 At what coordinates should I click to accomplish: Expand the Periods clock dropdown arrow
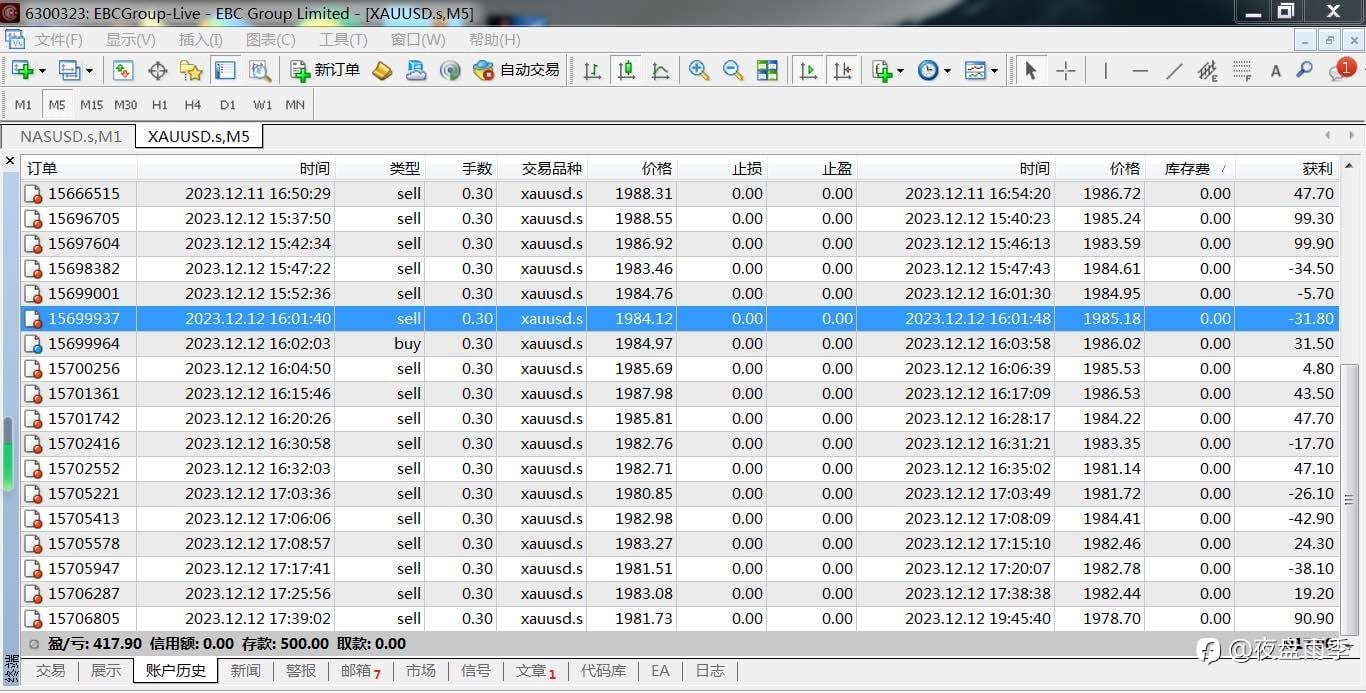click(947, 71)
